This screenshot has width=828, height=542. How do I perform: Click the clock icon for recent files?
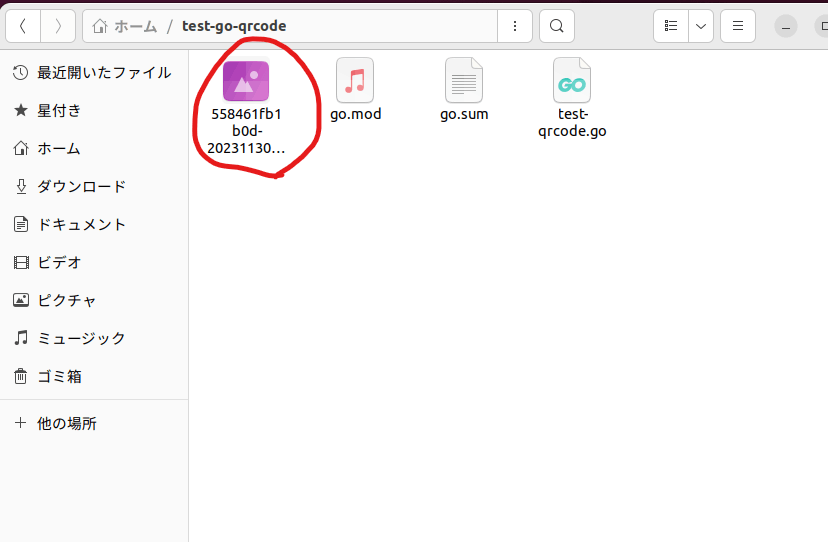tap(21, 73)
